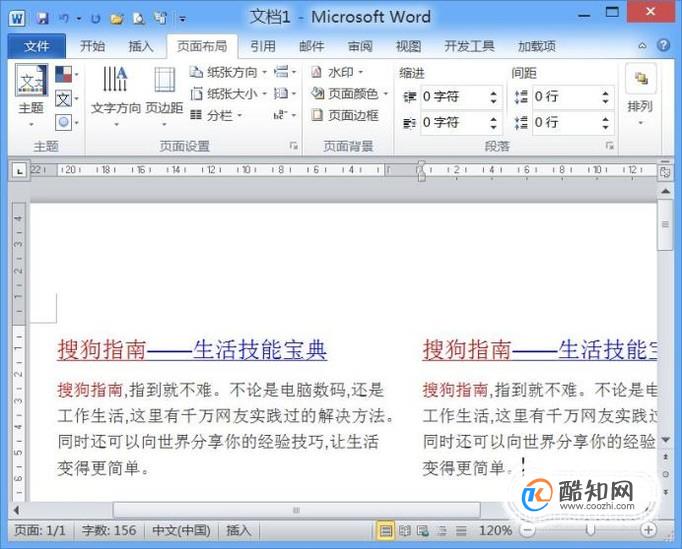Open 纸张大小 paper size dropdown
Screen dimensions: 682x549
coord(228,94)
